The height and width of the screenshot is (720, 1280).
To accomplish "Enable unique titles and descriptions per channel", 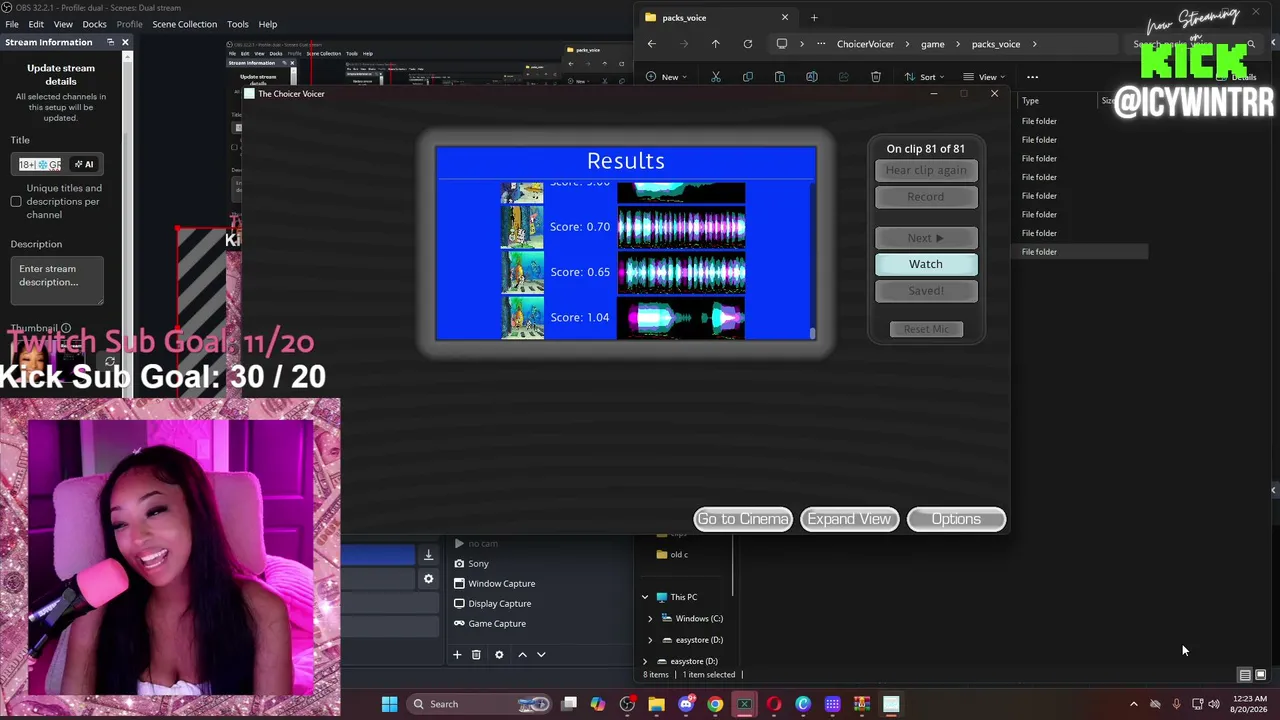I will (16, 202).
